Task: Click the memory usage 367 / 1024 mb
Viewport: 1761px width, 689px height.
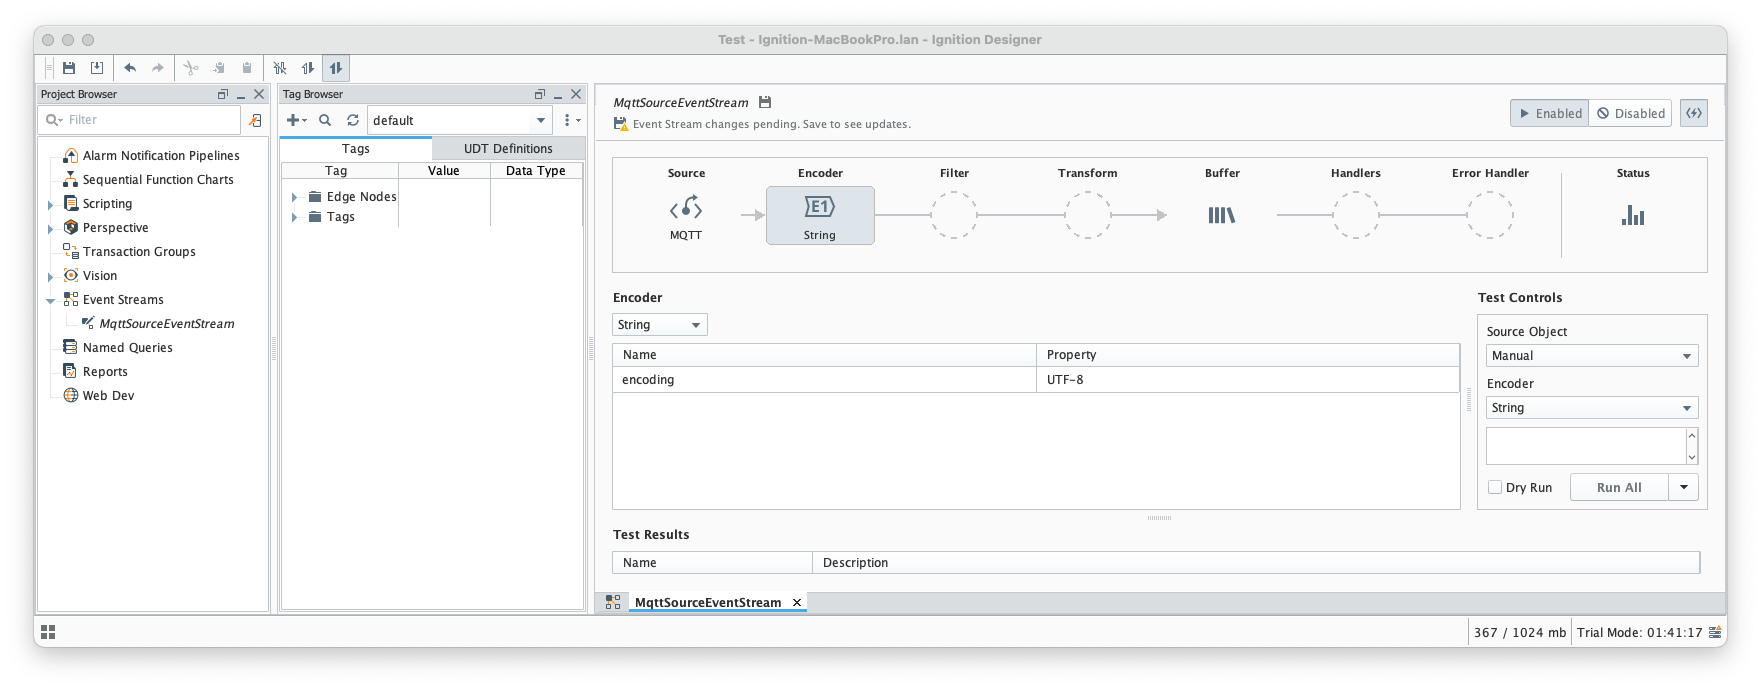Action: click(x=1520, y=633)
